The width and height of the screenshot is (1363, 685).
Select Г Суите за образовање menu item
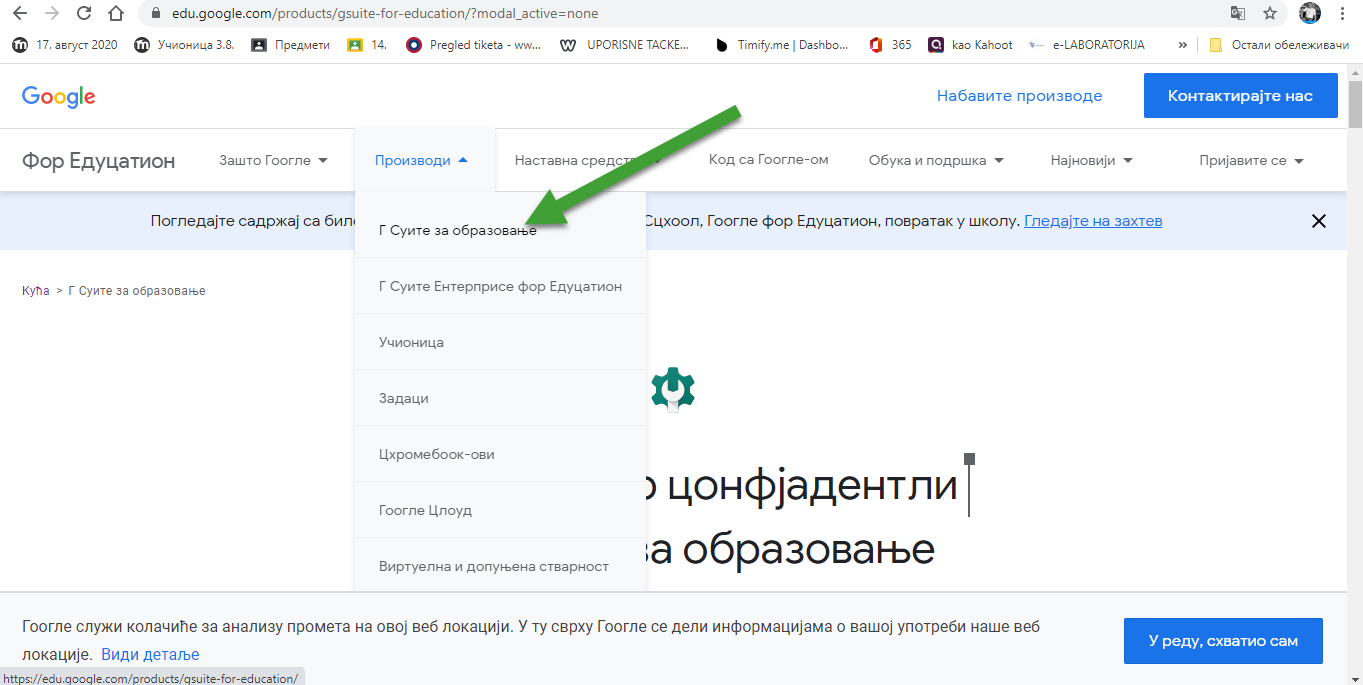click(457, 230)
